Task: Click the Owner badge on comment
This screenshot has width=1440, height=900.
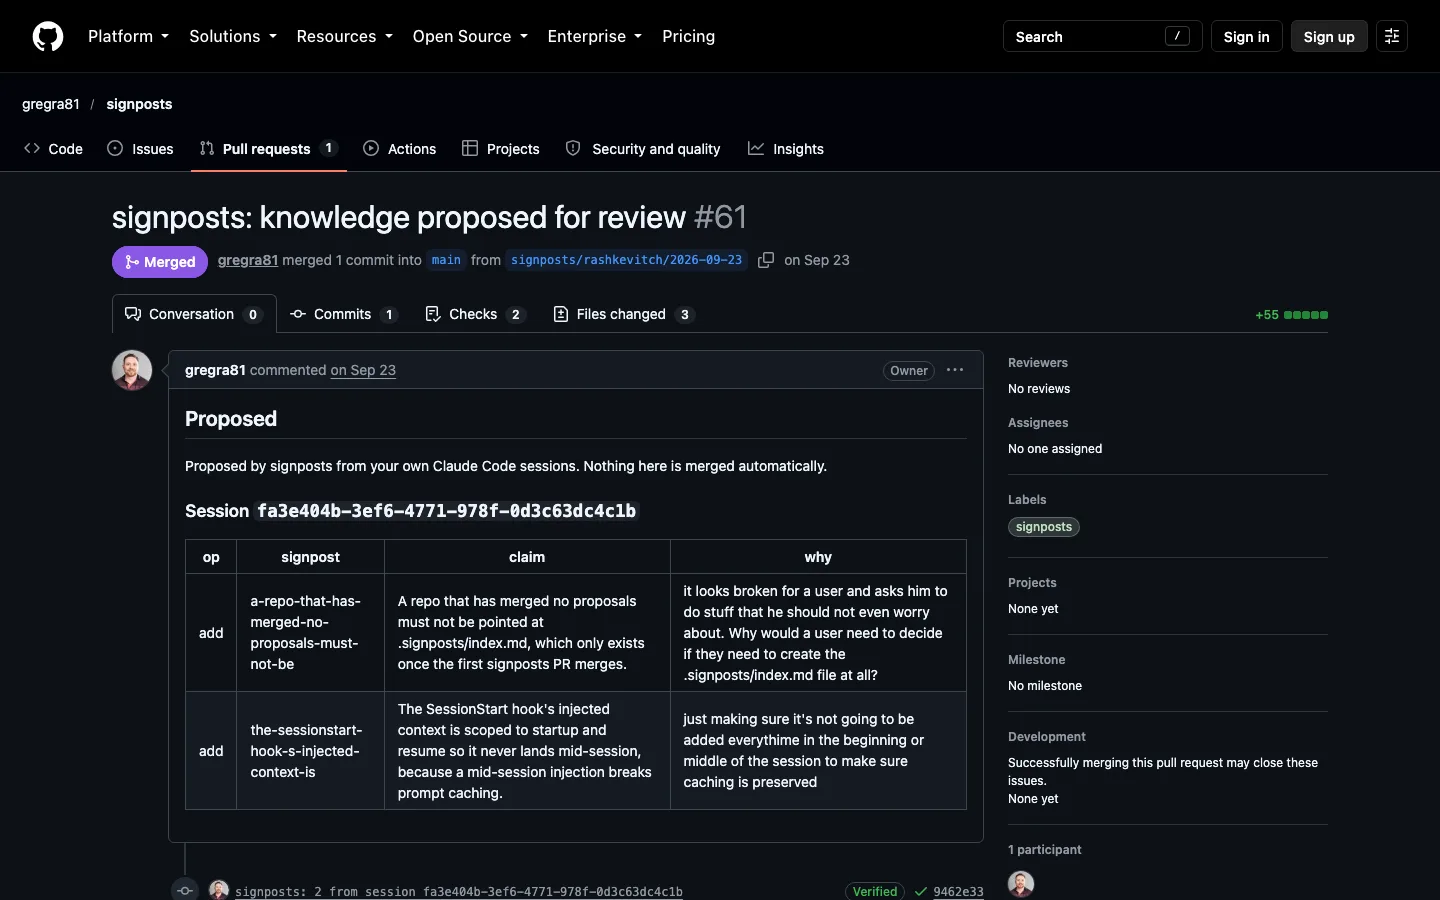Action: click(x=909, y=370)
